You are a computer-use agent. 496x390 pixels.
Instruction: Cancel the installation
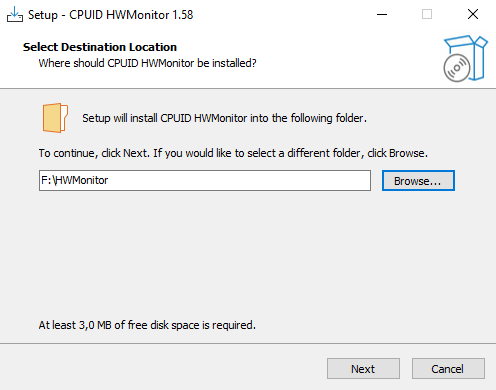tap(448, 369)
